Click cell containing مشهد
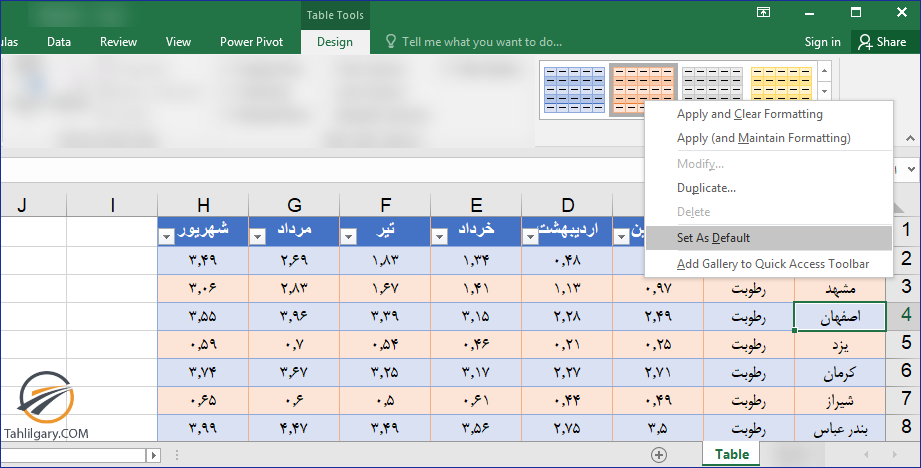 (x=840, y=288)
